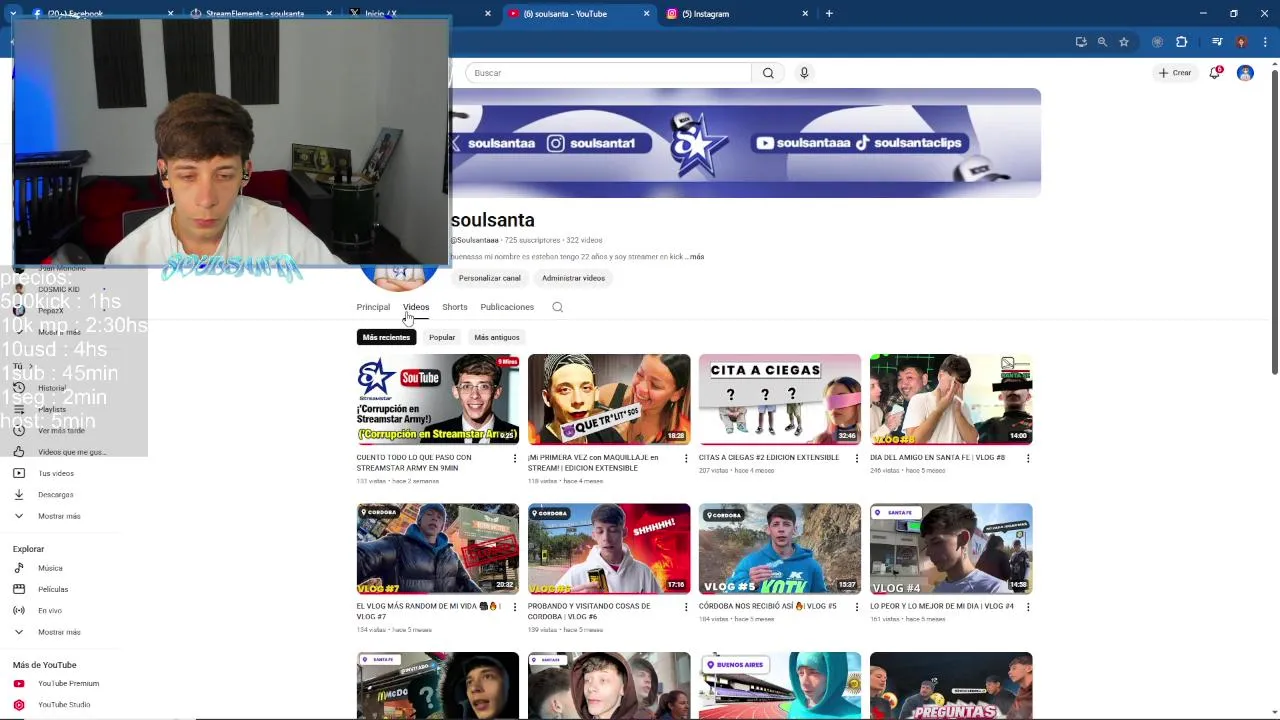Select the Más antiguos filter chip
Image resolution: width=1280 pixels, height=720 pixels.
(x=497, y=338)
